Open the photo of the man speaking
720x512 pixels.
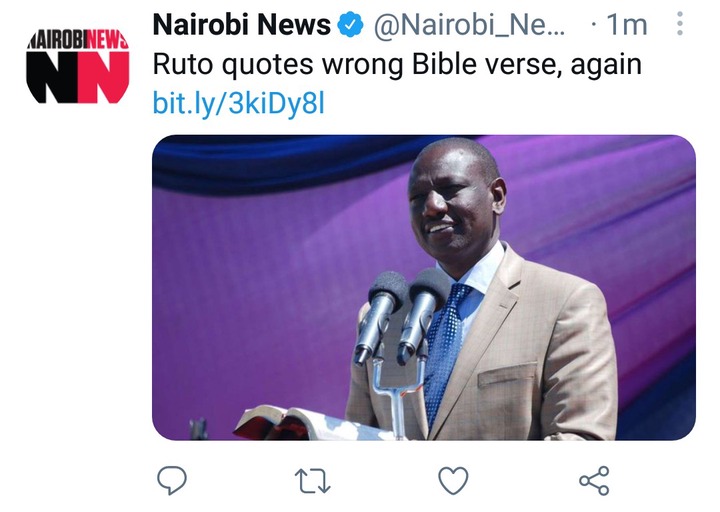coord(424,287)
